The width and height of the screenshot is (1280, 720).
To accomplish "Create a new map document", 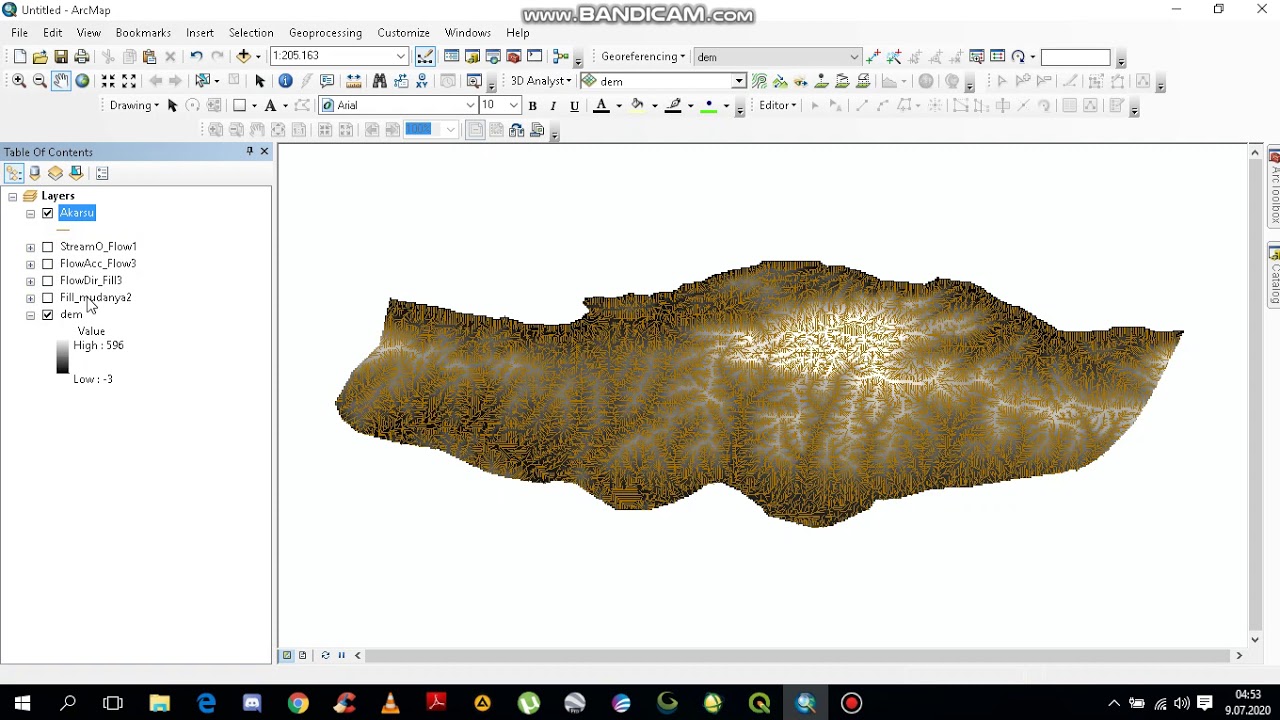I will (19, 57).
